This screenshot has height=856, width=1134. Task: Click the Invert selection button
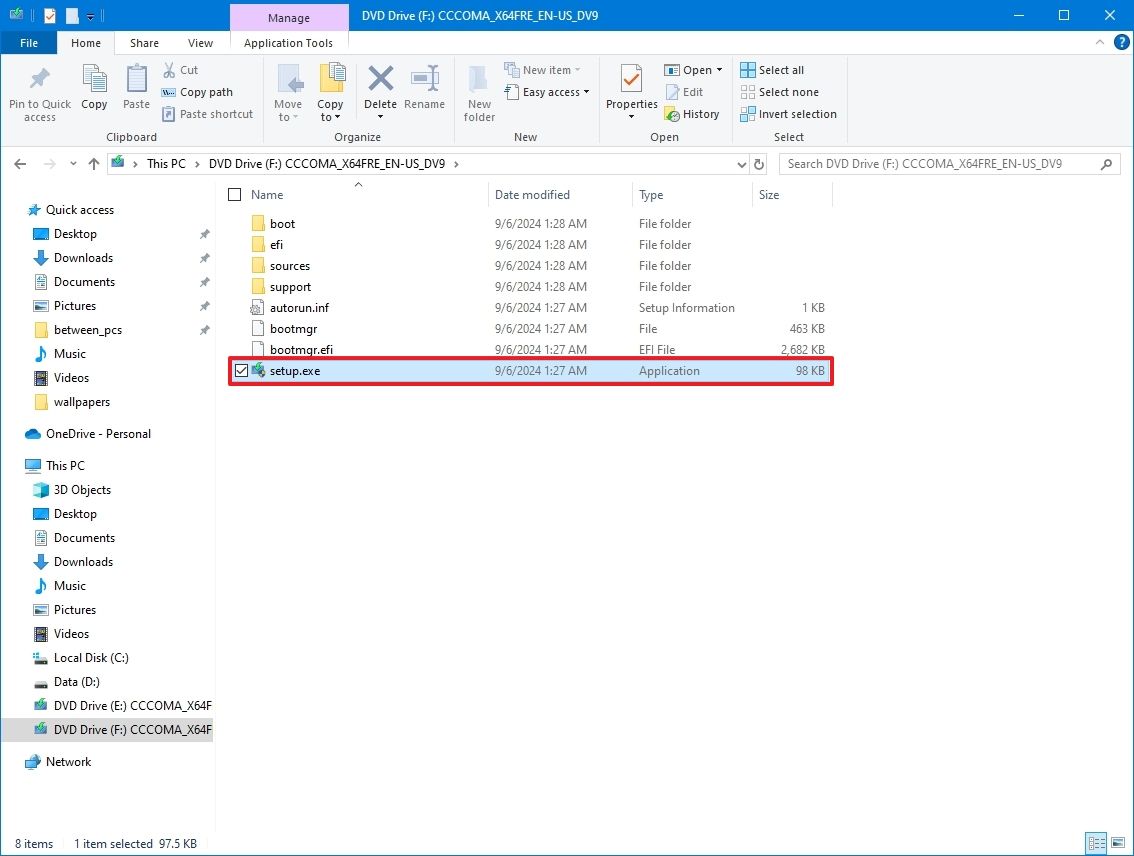788,114
